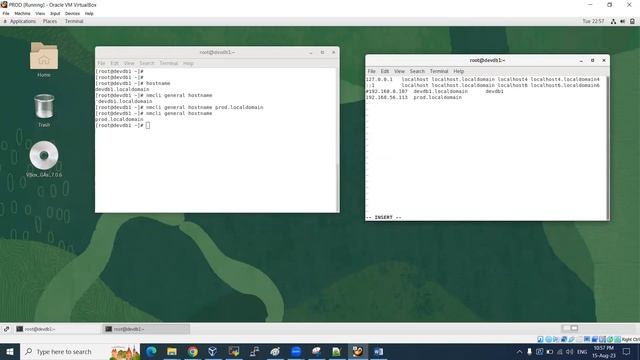This screenshot has width=640, height=360.
Task: Open Search menu in the nmcli terminal window
Action: click(x=147, y=63)
